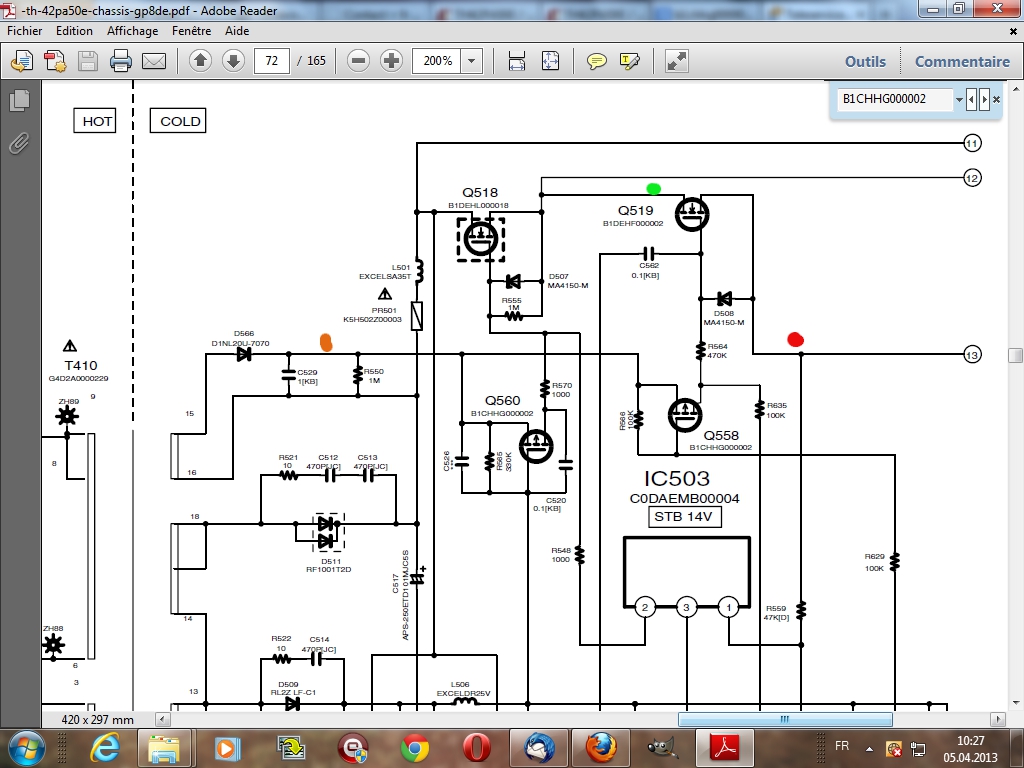
Task: Click the open file toolbar icon
Action: point(22,61)
